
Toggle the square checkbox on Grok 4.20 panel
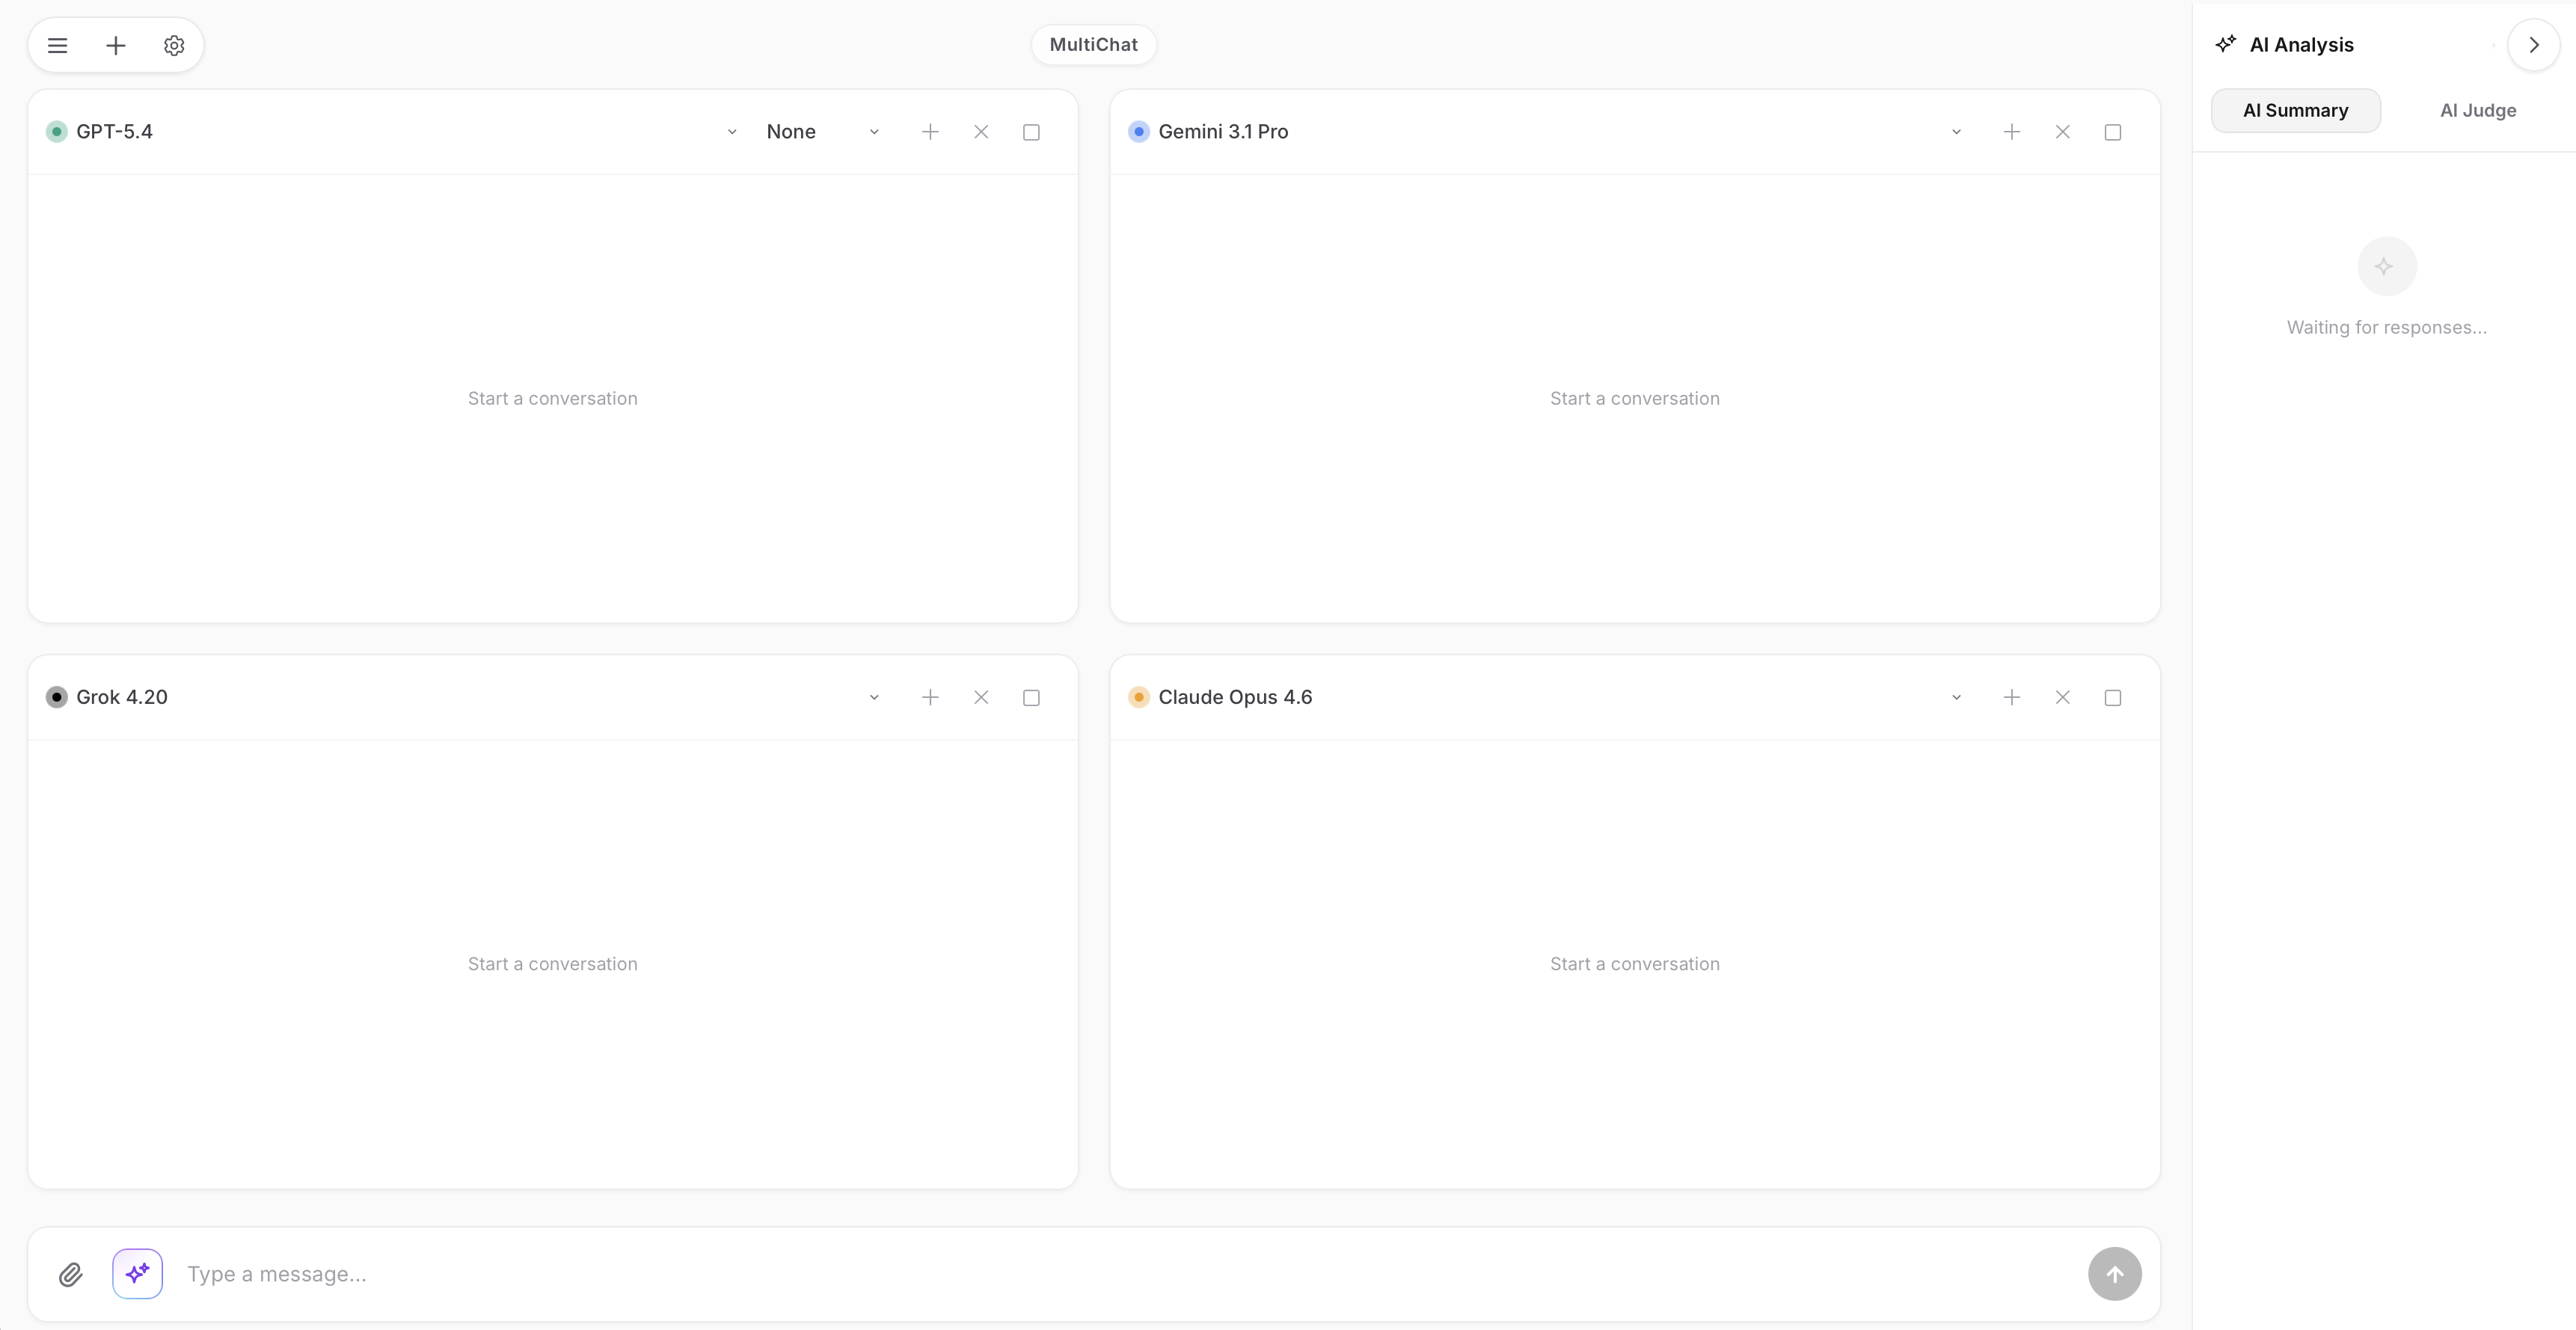pyautogui.click(x=1031, y=697)
